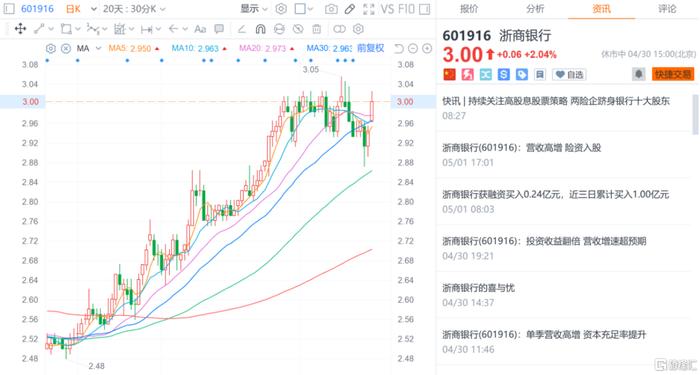
Task: Zoom out chart with minus icon
Action: [x=413, y=49]
